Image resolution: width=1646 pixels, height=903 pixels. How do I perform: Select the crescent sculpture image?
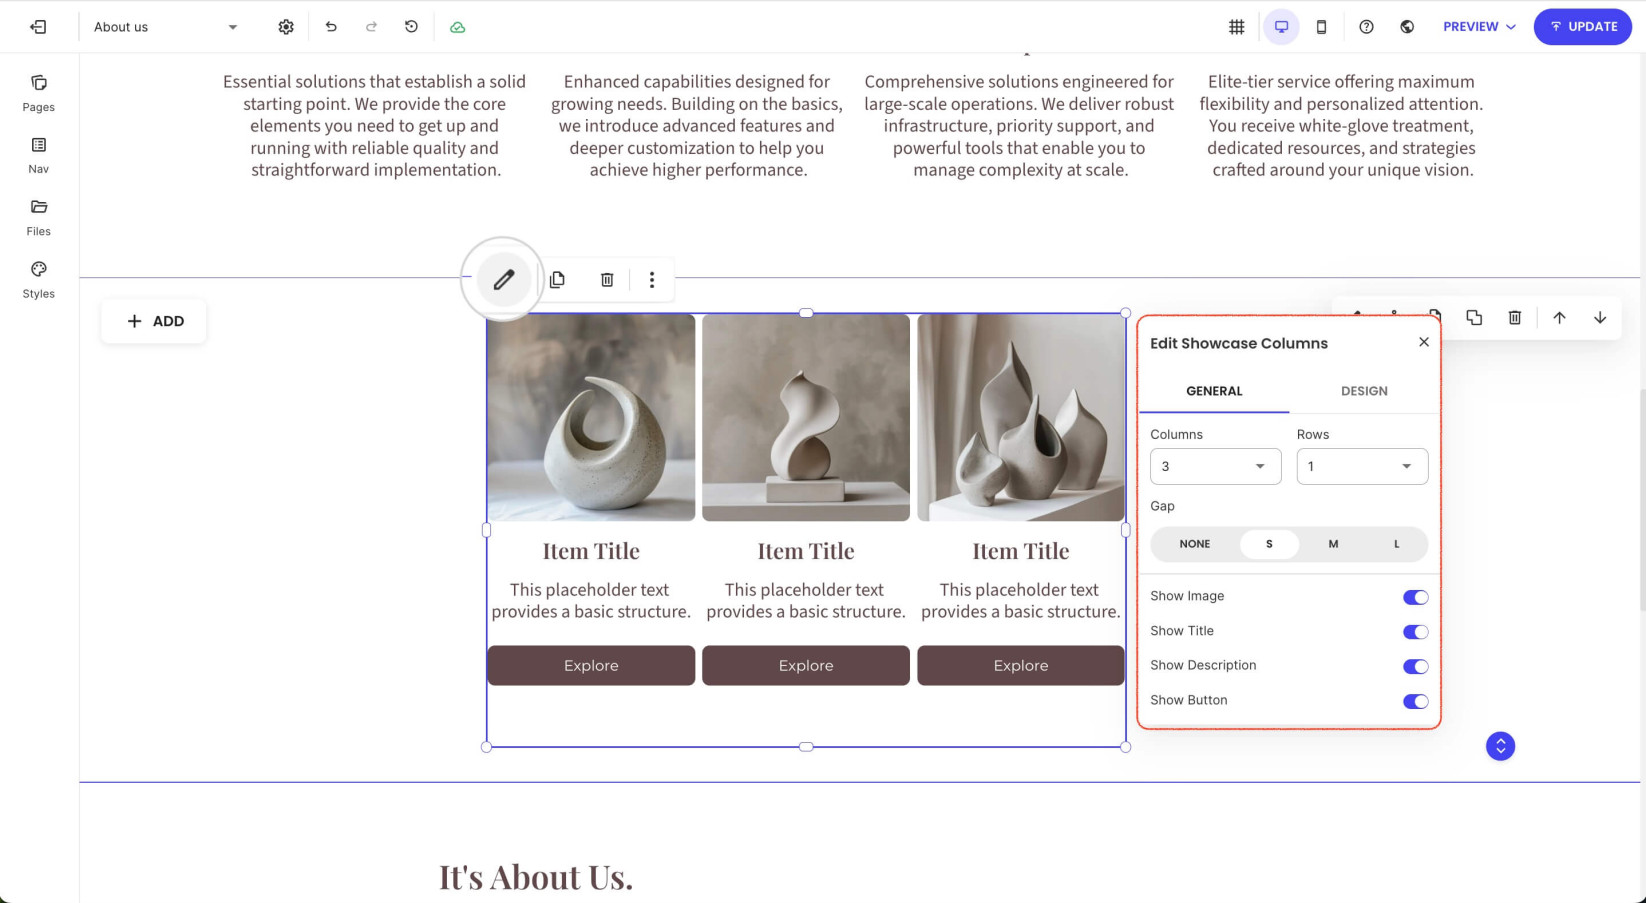pyautogui.click(x=591, y=418)
